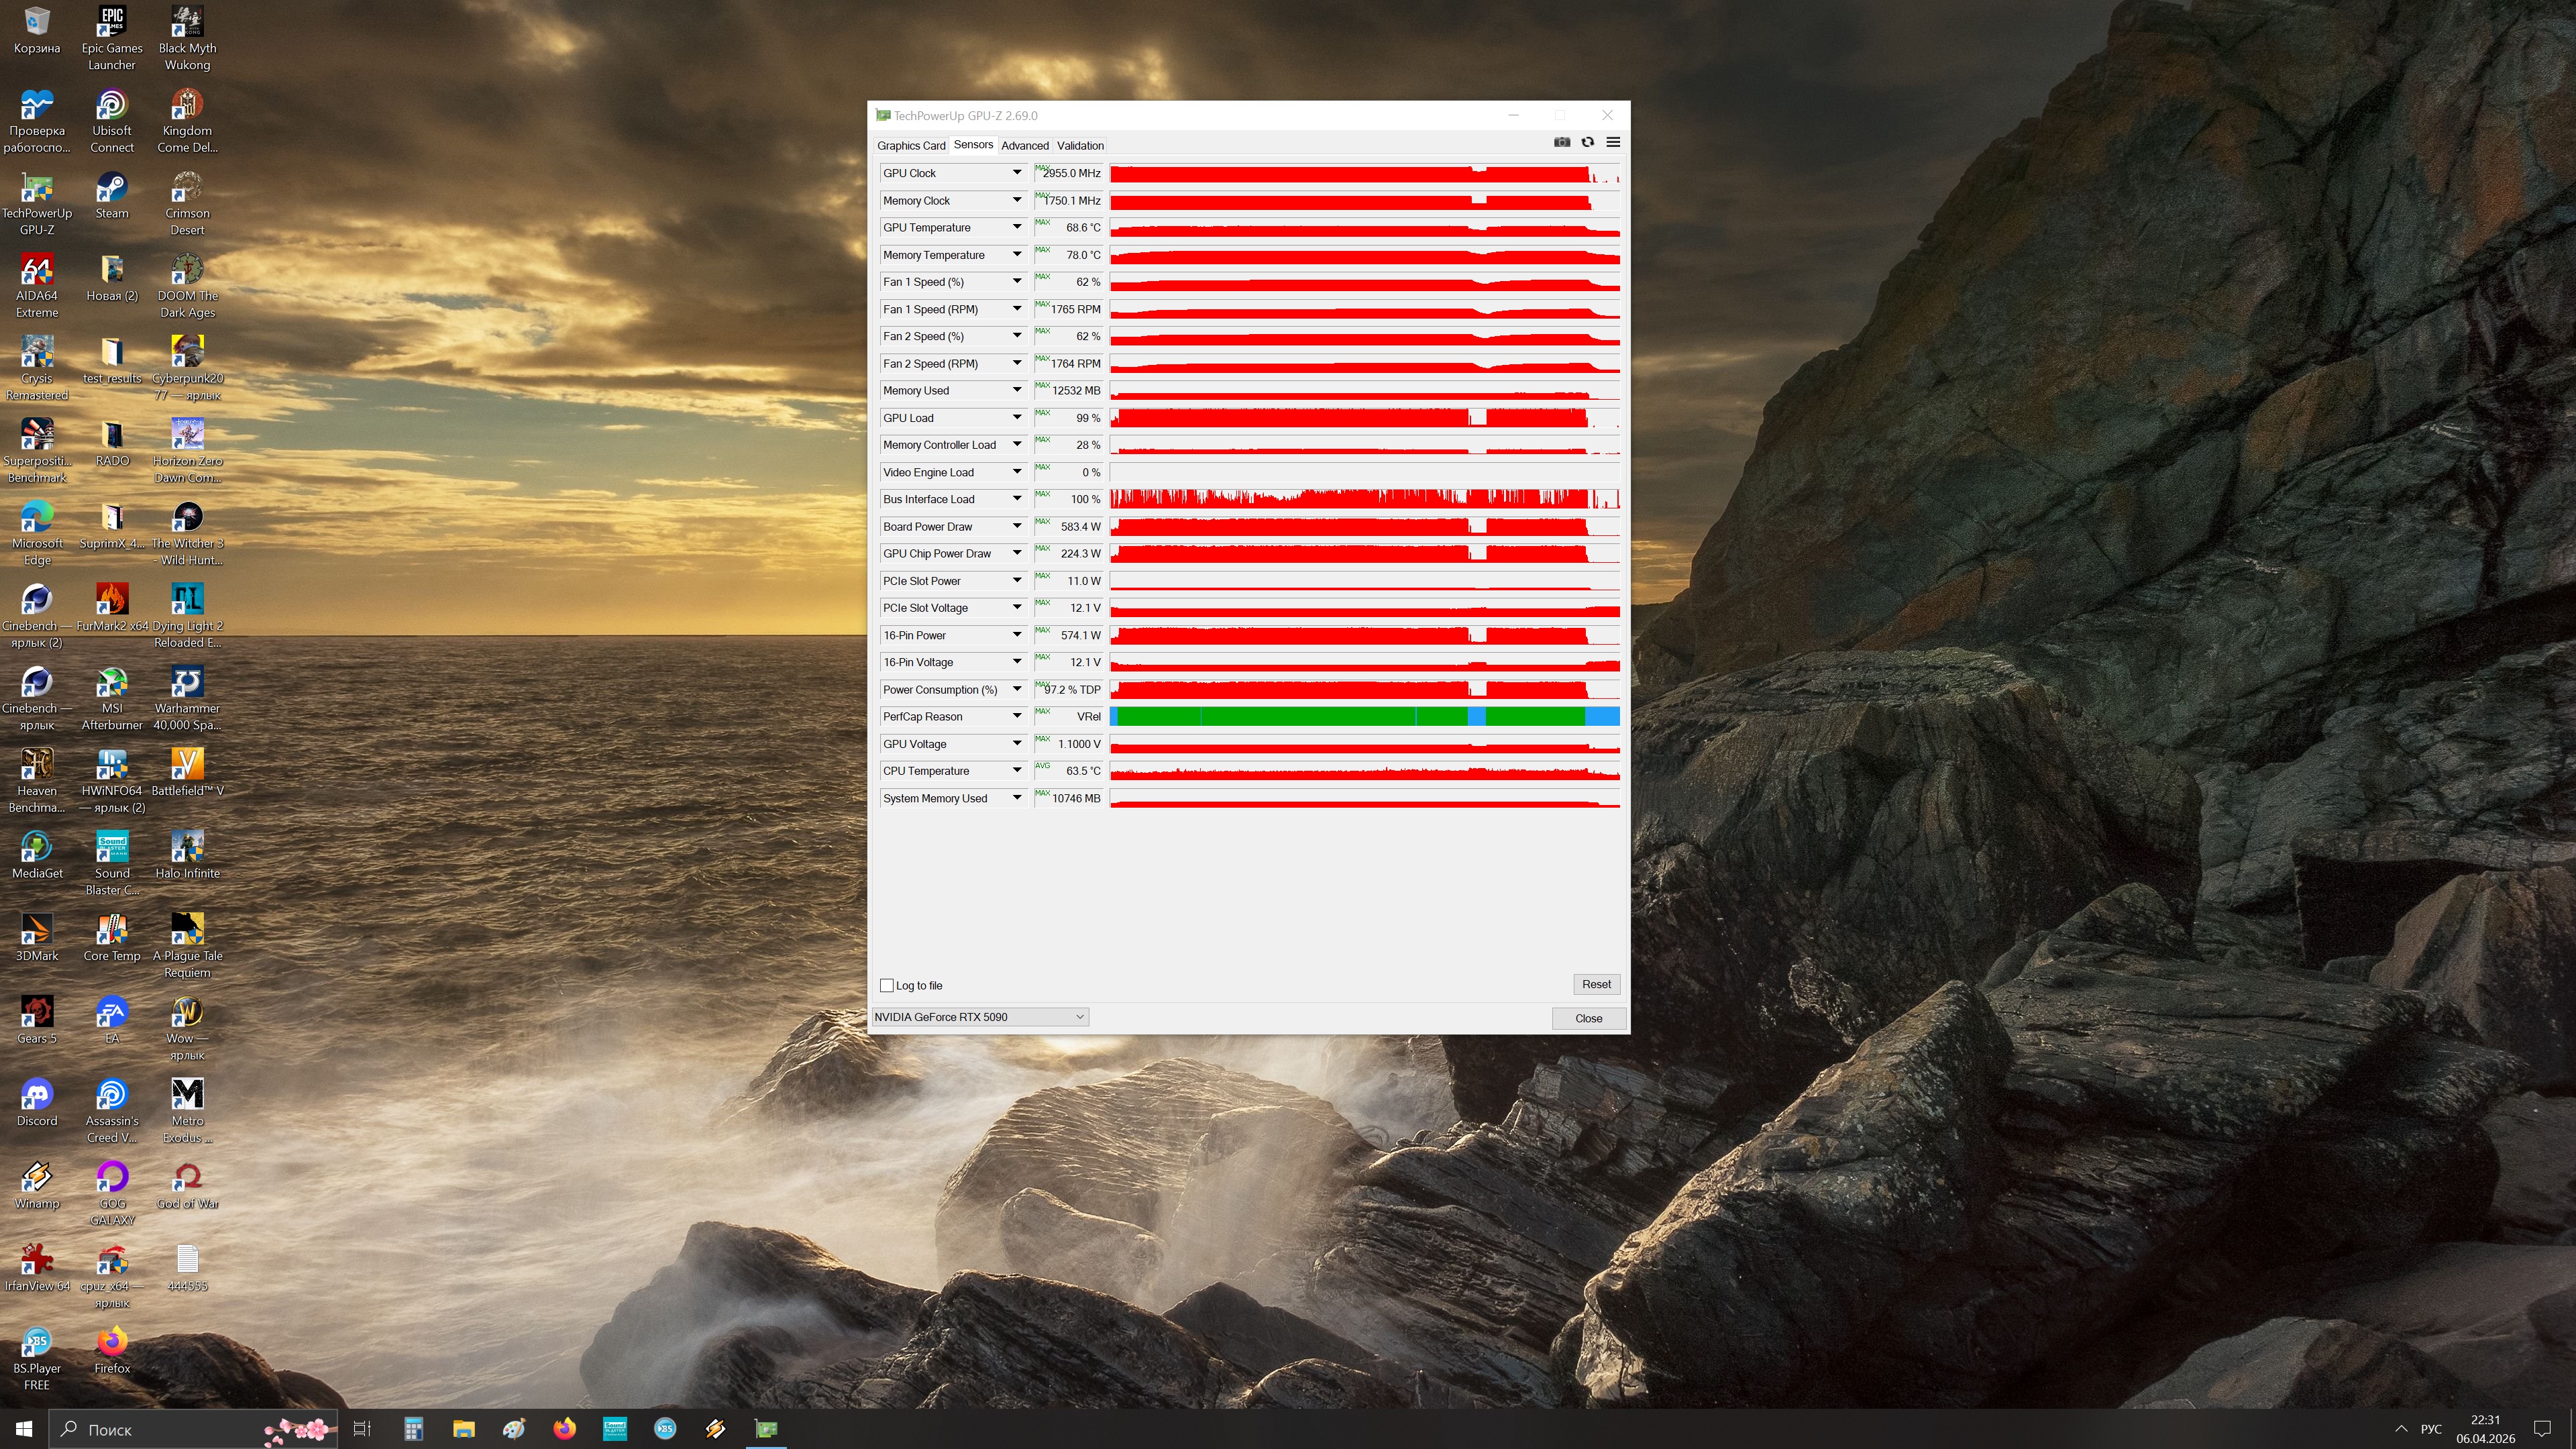The height and width of the screenshot is (1449, 2576).
Task: Open the NVIDIA GeForce RTX 5090 selector
Action: click(979, 1017)
